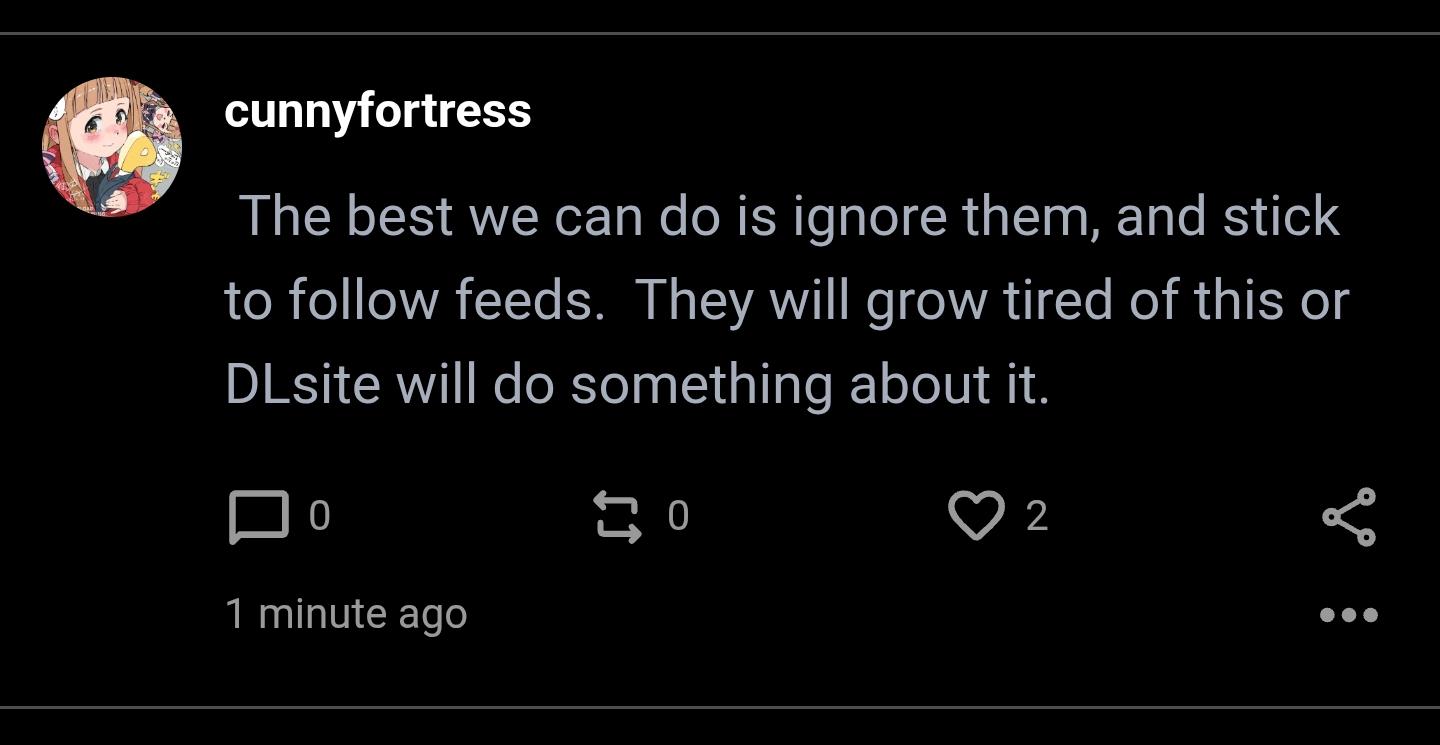The image size is (1440, 745).
Task: View likers by clicking the like count 2
Action: click(1037, 516)
